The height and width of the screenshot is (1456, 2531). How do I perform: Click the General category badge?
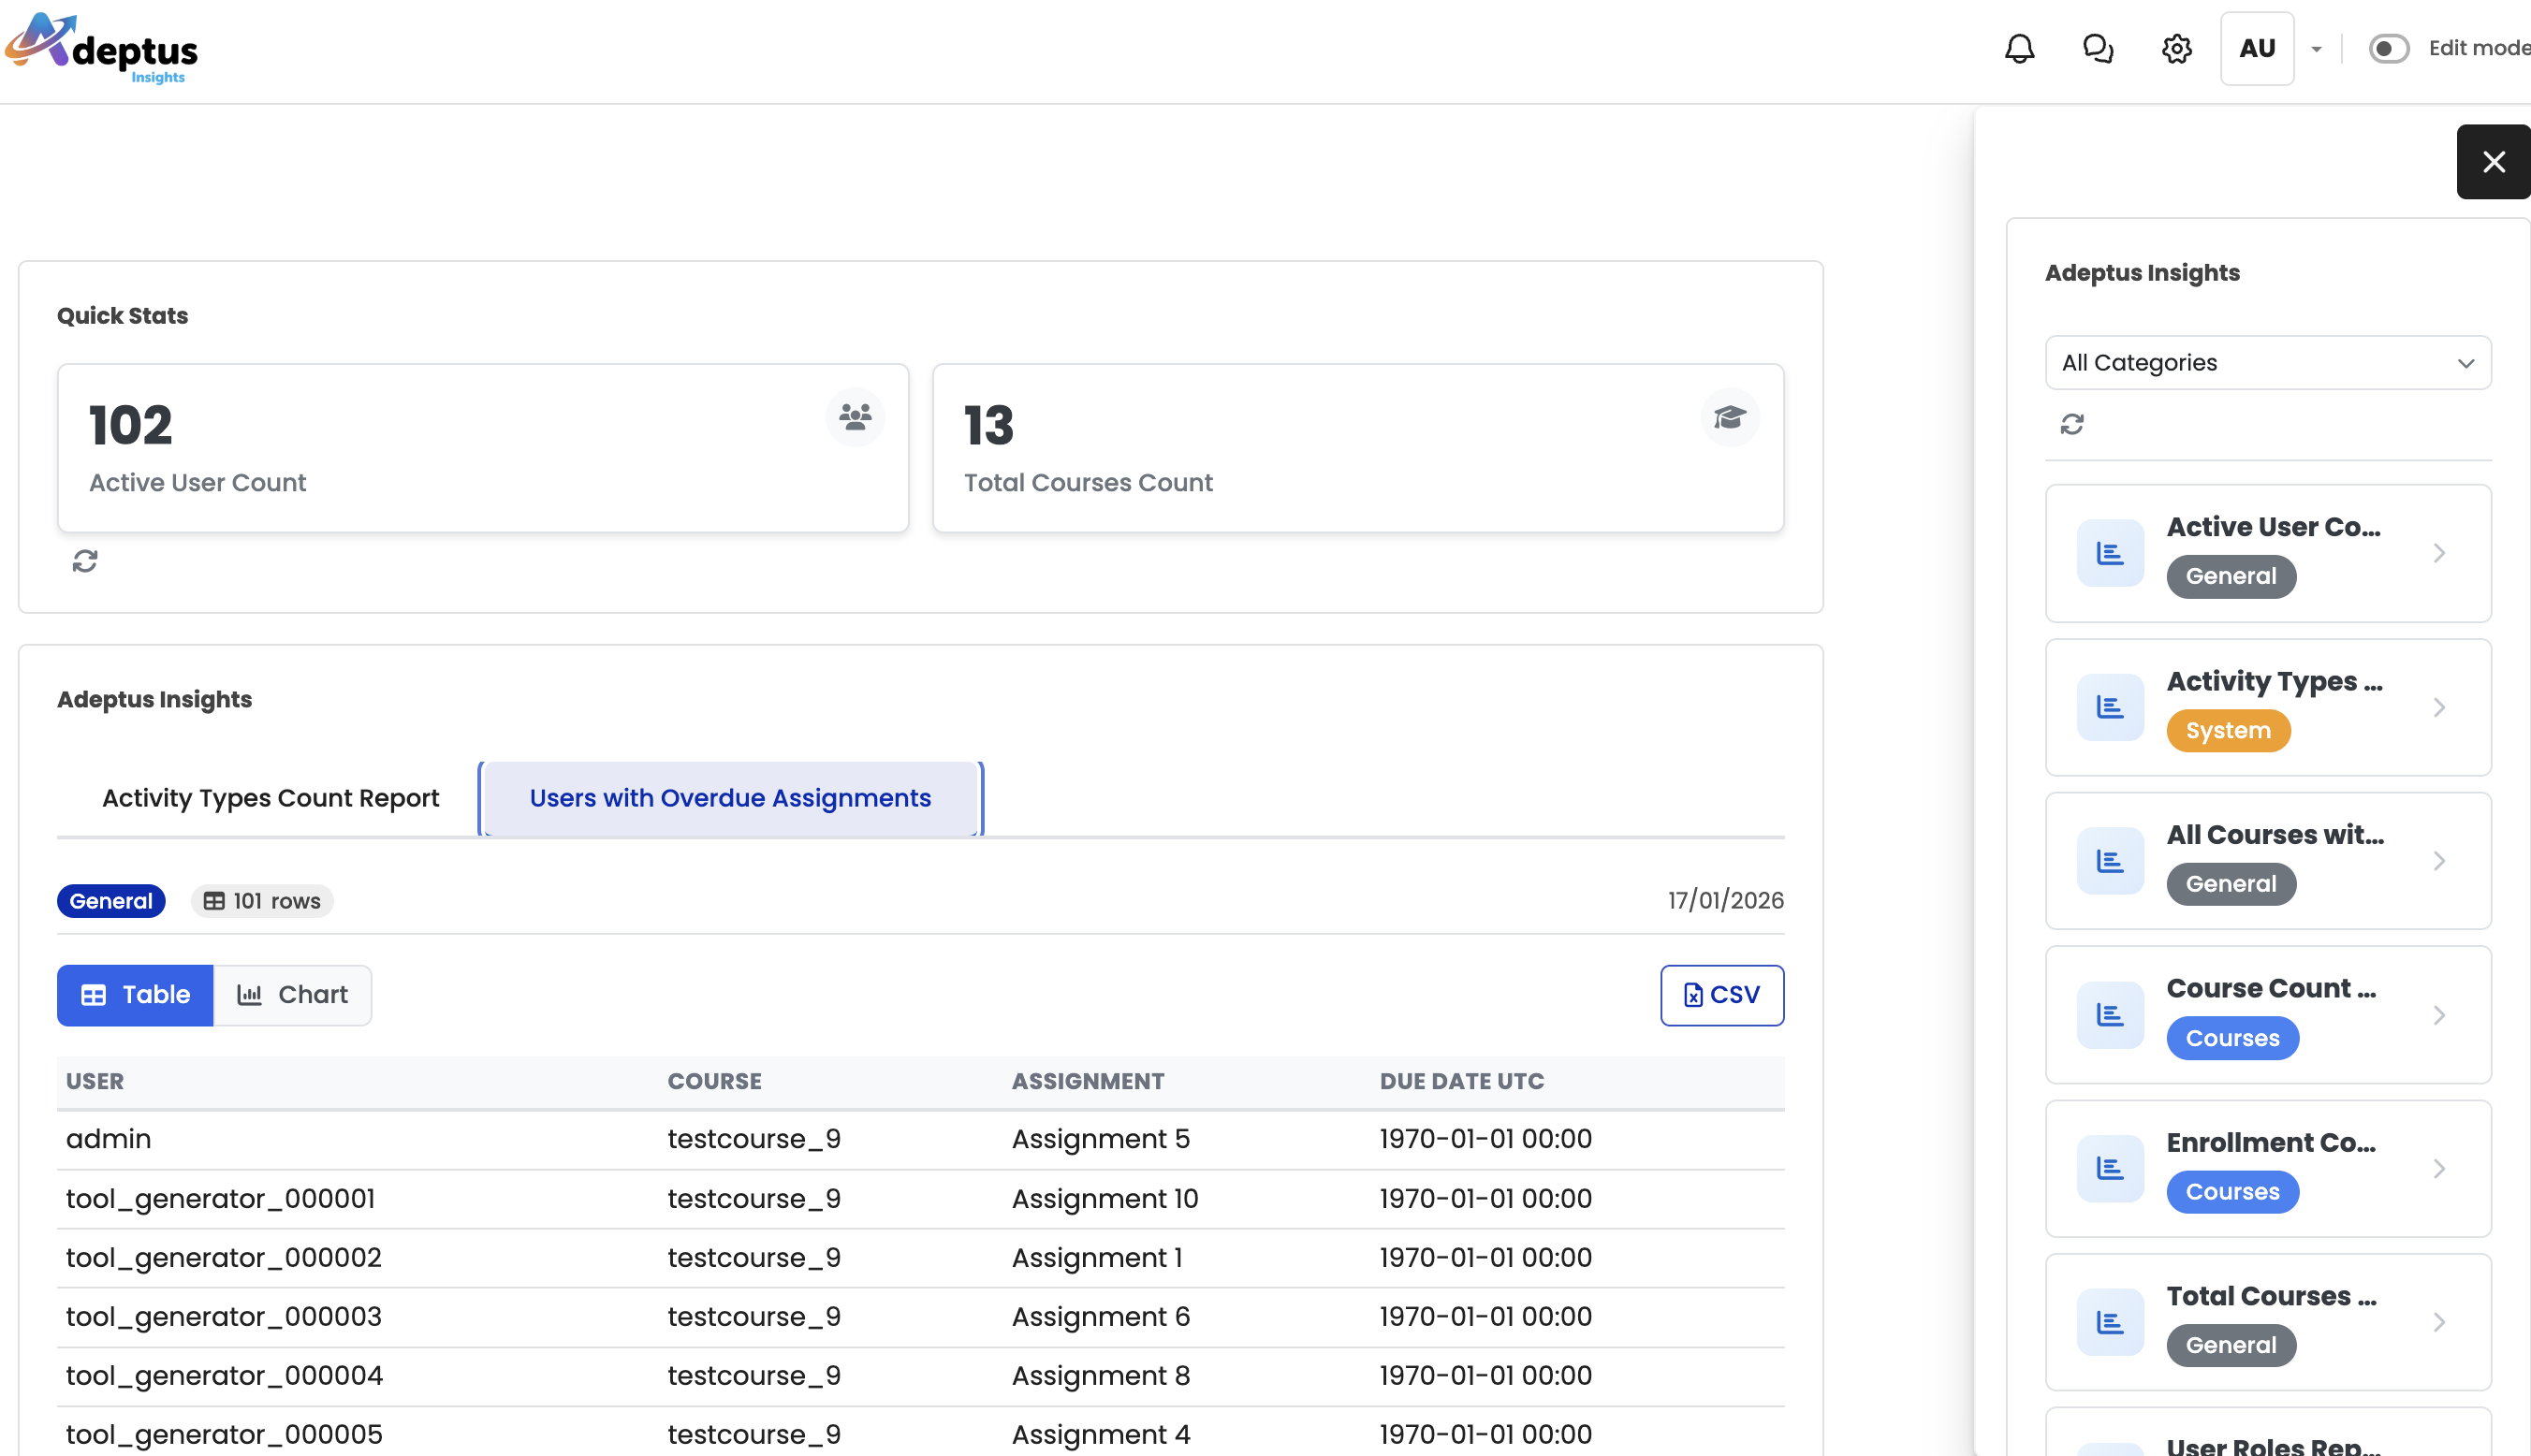click(111, 901)
